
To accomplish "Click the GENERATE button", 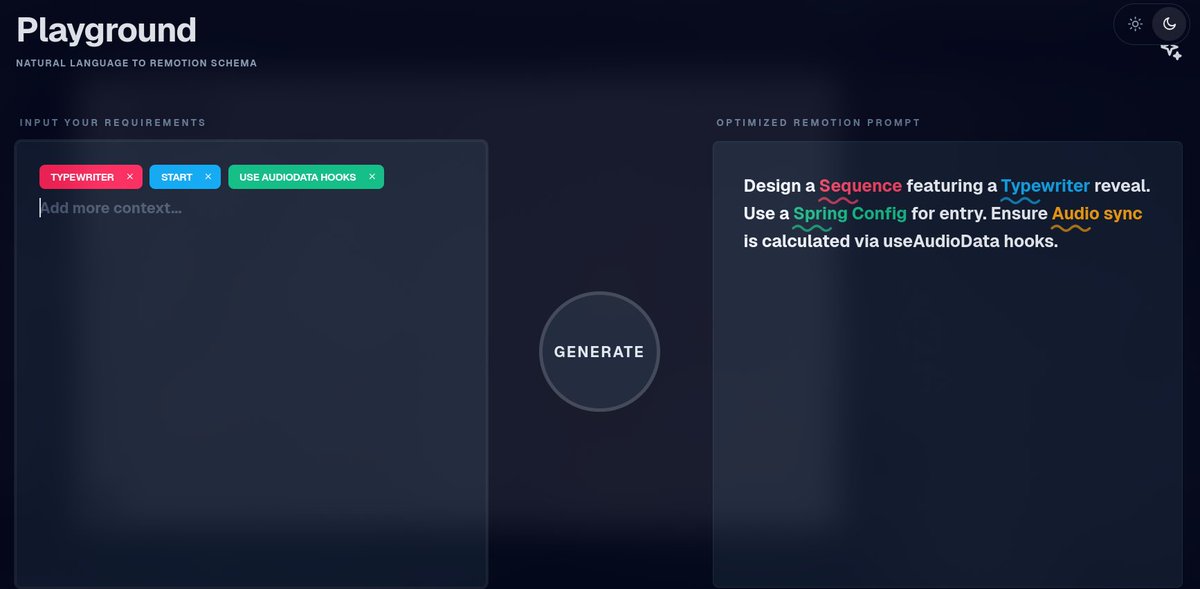I will click(x=599, y=351).
